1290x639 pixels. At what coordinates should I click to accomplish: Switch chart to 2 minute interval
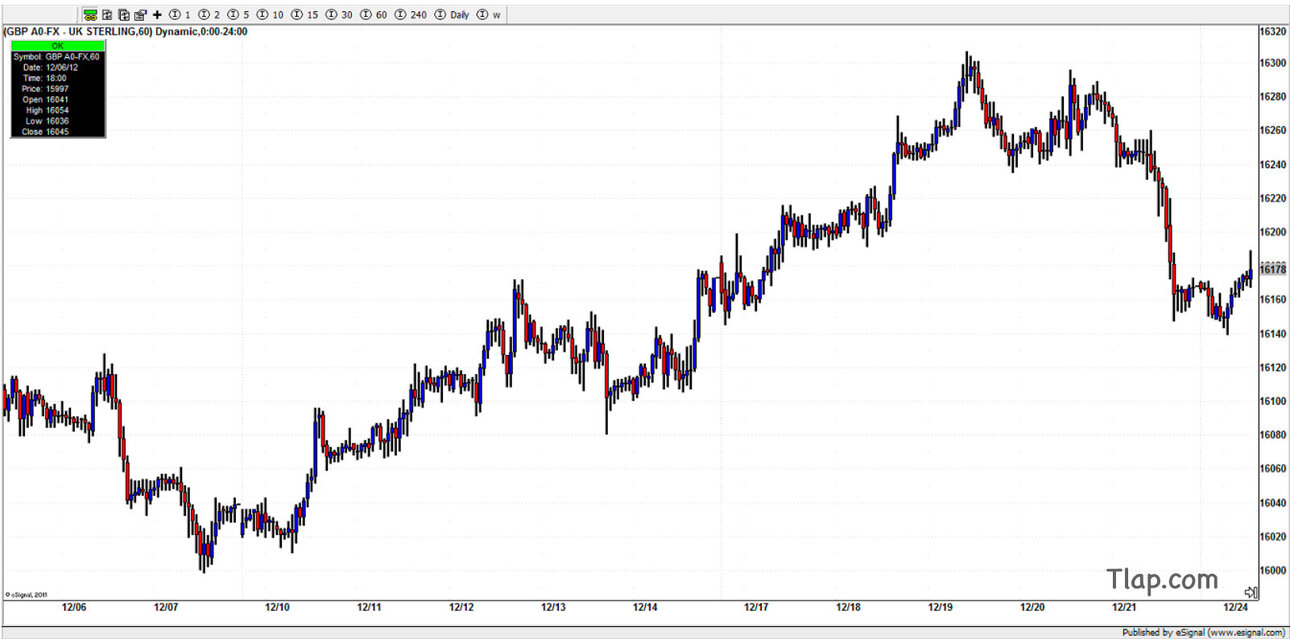pos(209,15)
